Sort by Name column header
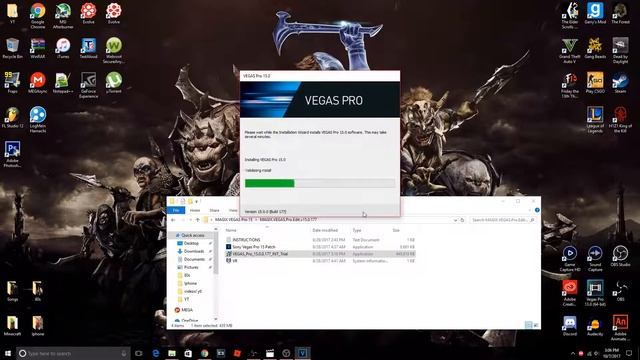 [231, 230]
